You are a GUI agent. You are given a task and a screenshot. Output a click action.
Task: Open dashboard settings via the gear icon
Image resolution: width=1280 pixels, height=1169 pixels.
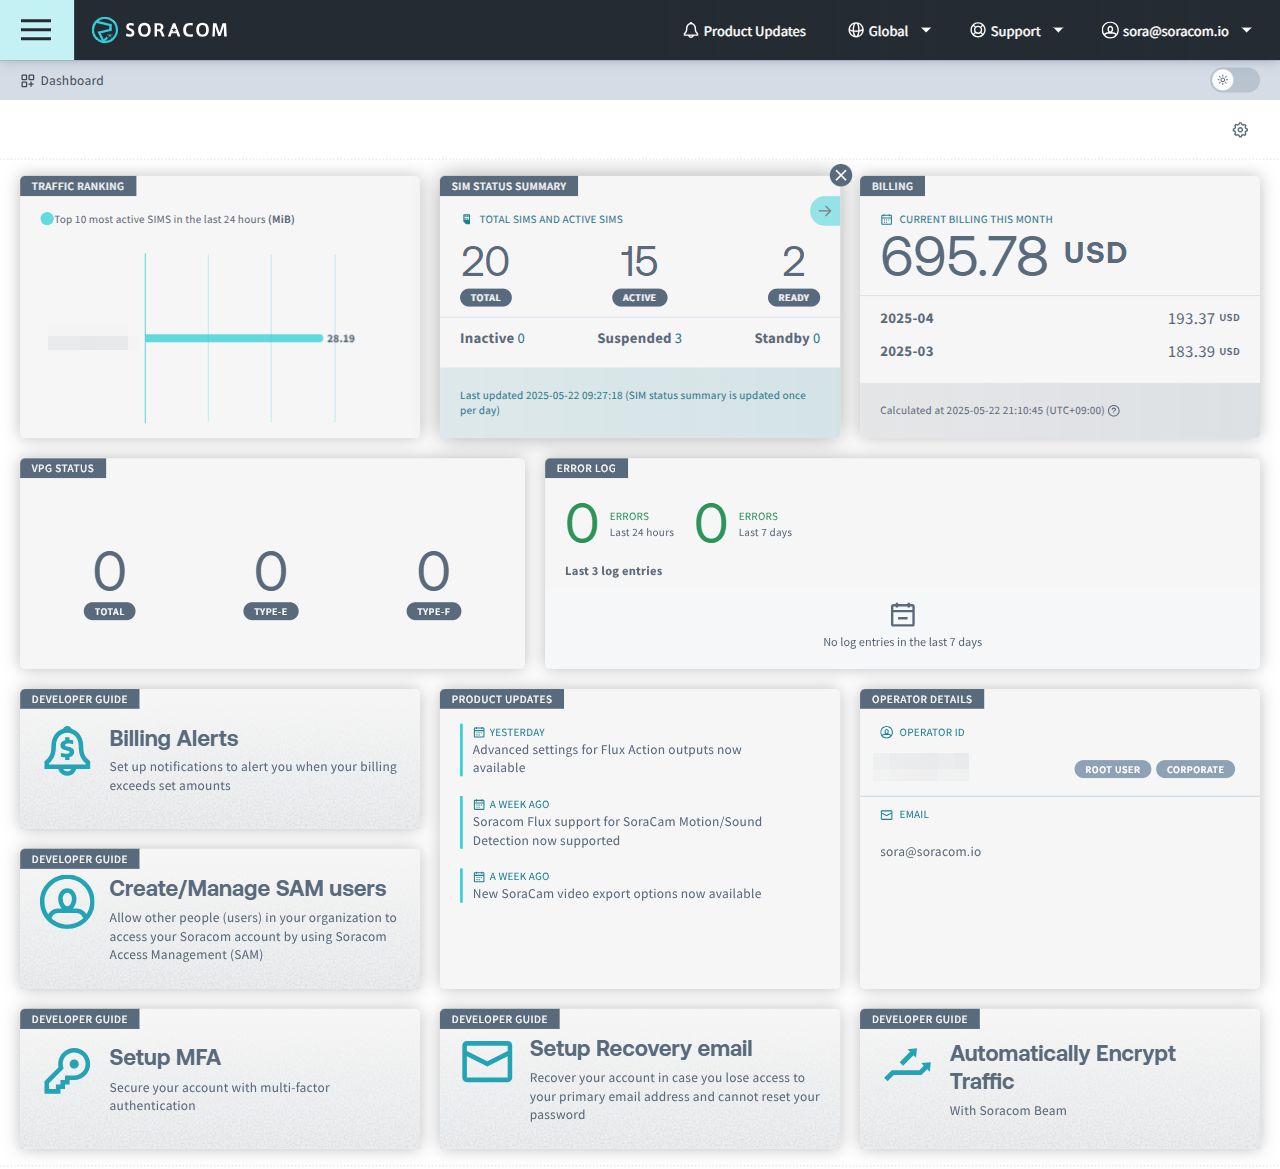1240,130
